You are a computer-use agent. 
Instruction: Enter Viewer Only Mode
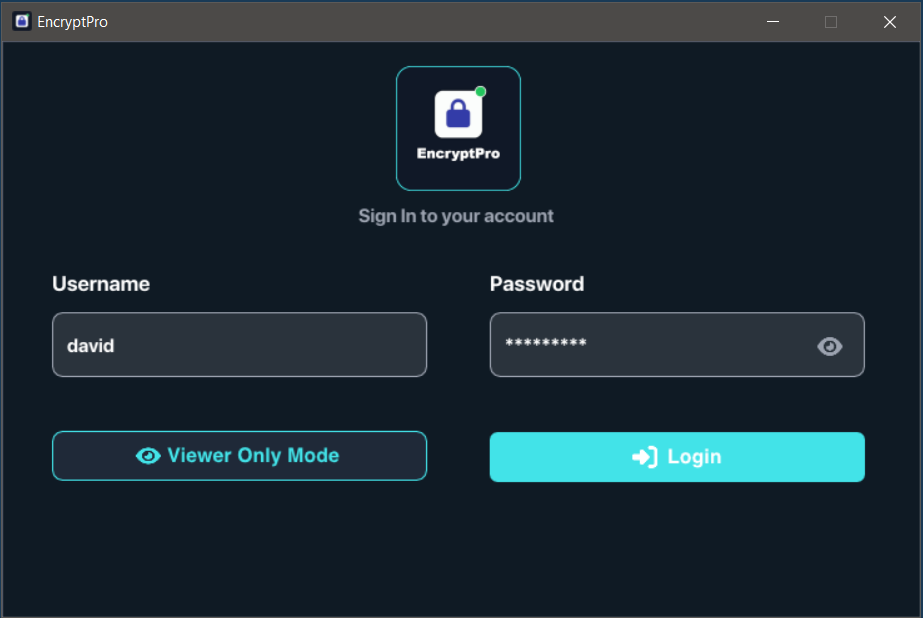pos(240,456)
